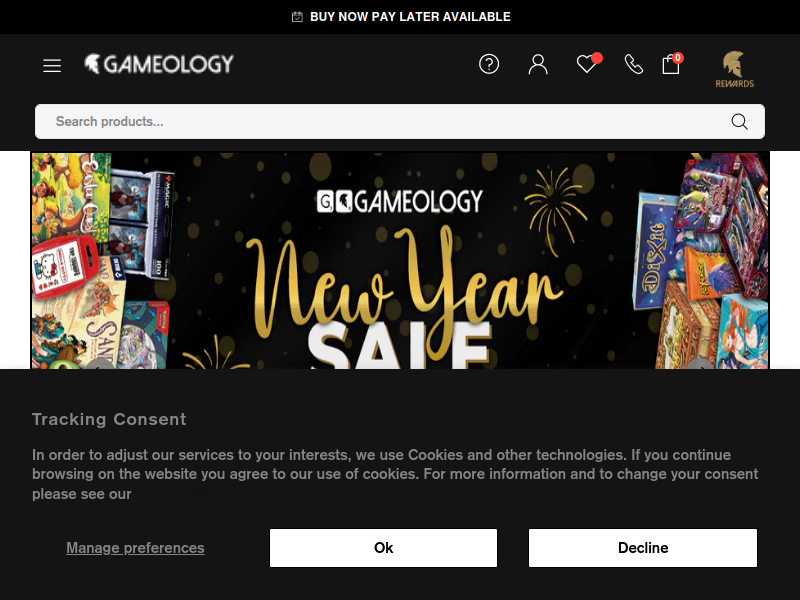Click the calendar icon in top banner
This screenshot has width=800, height=600.
click(x=297, y=17)
